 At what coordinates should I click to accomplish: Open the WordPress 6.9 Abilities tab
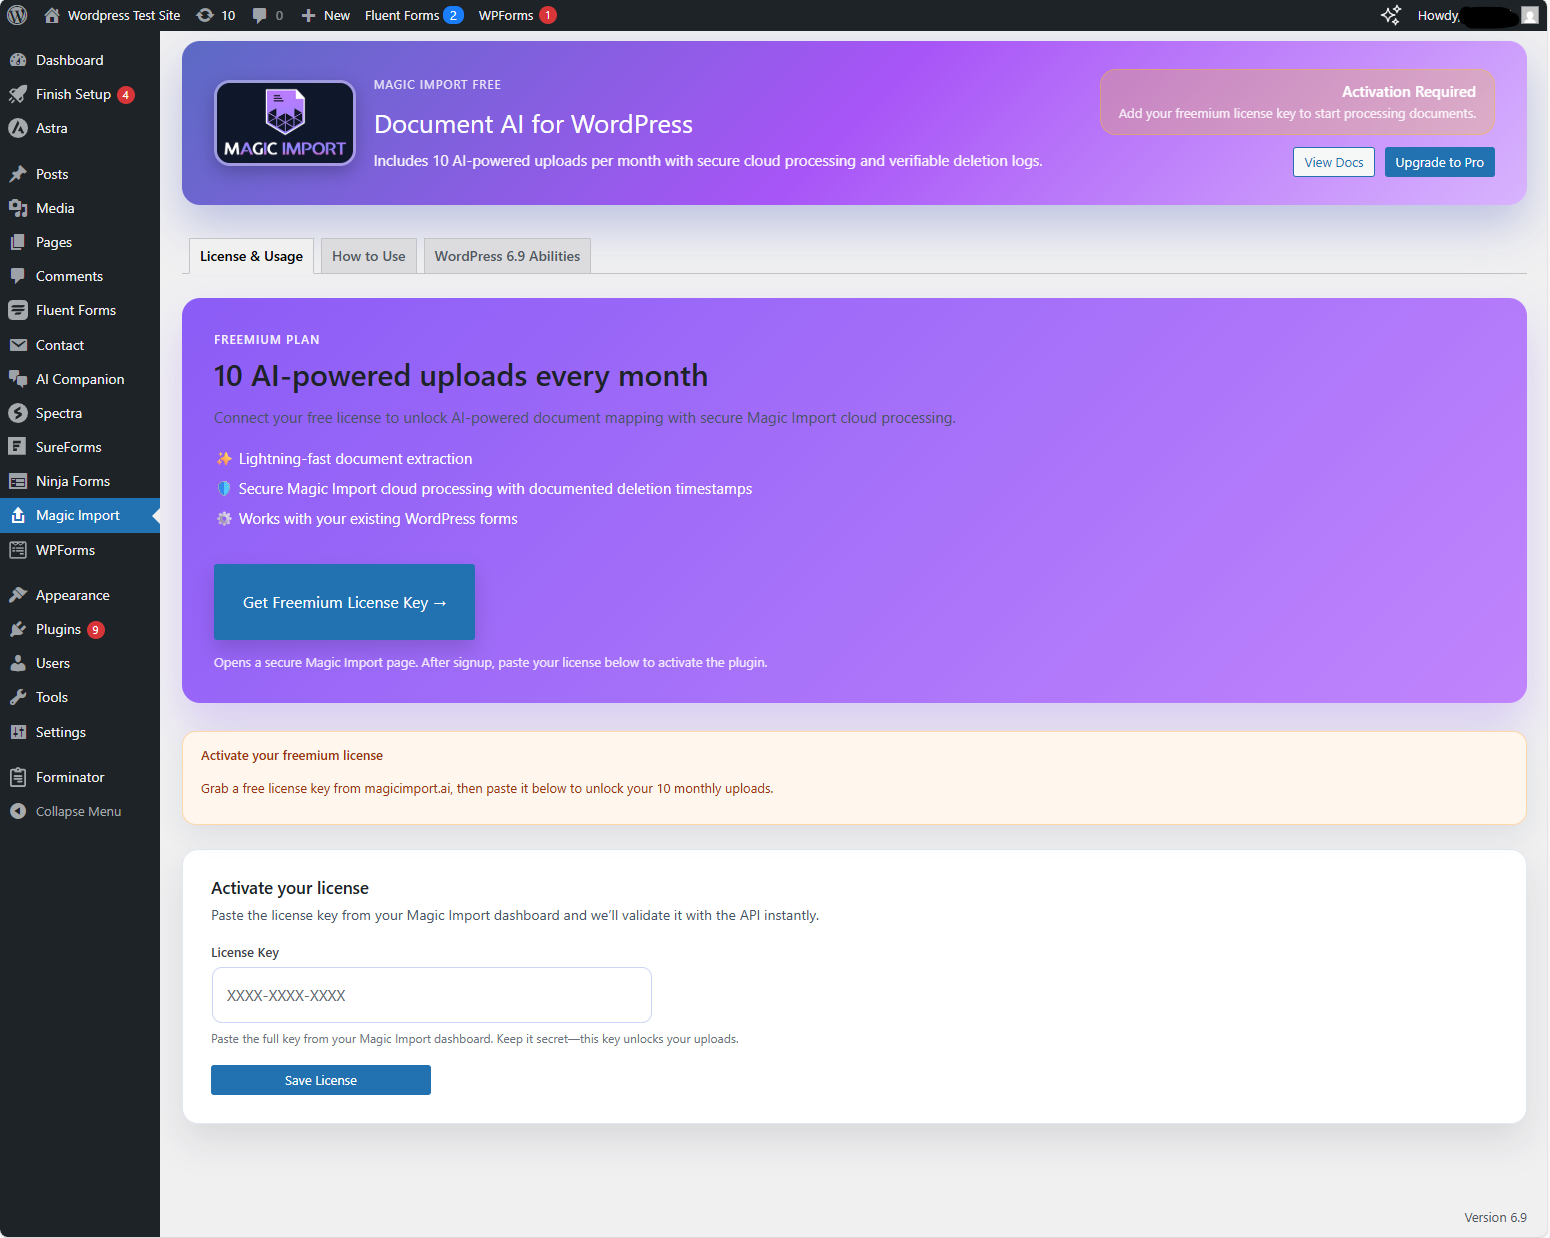coord(507,256)
